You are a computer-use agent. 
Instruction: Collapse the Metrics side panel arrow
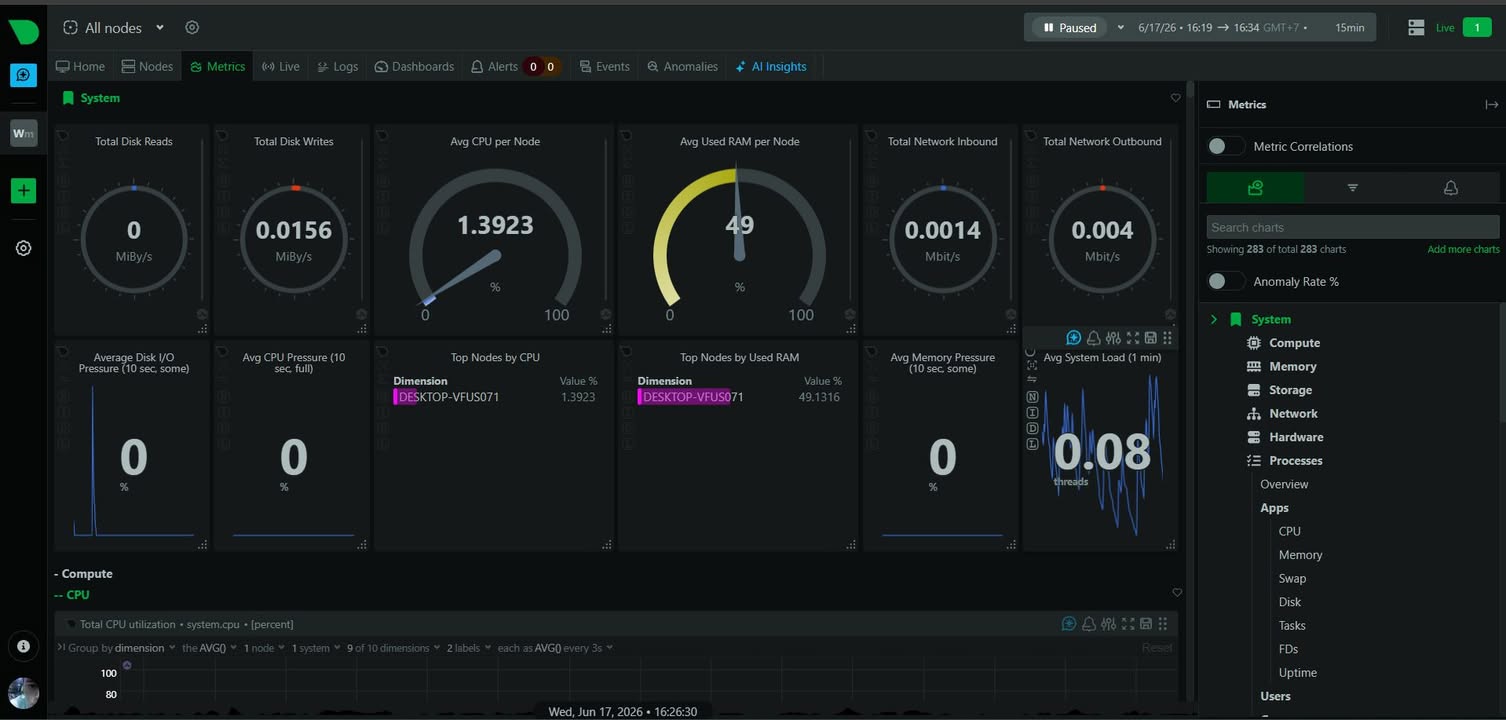1491,104
